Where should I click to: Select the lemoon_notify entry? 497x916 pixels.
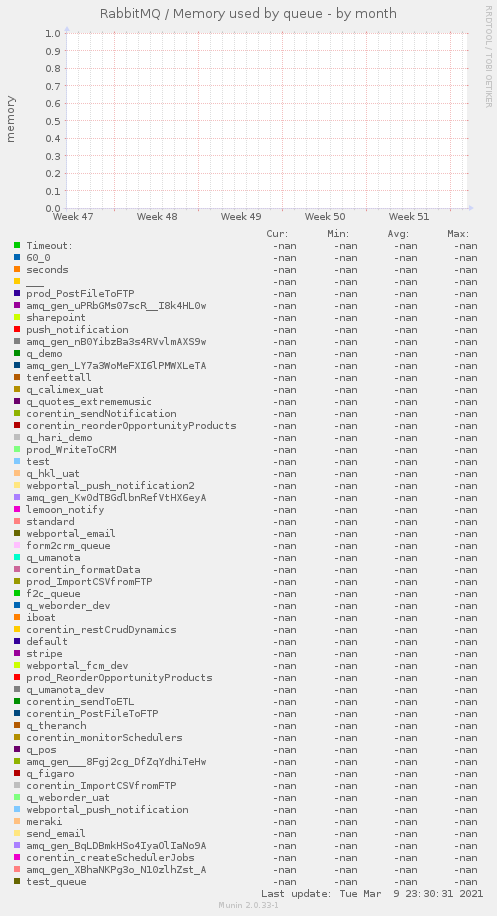pyautogui.click(x=65, y=509)
